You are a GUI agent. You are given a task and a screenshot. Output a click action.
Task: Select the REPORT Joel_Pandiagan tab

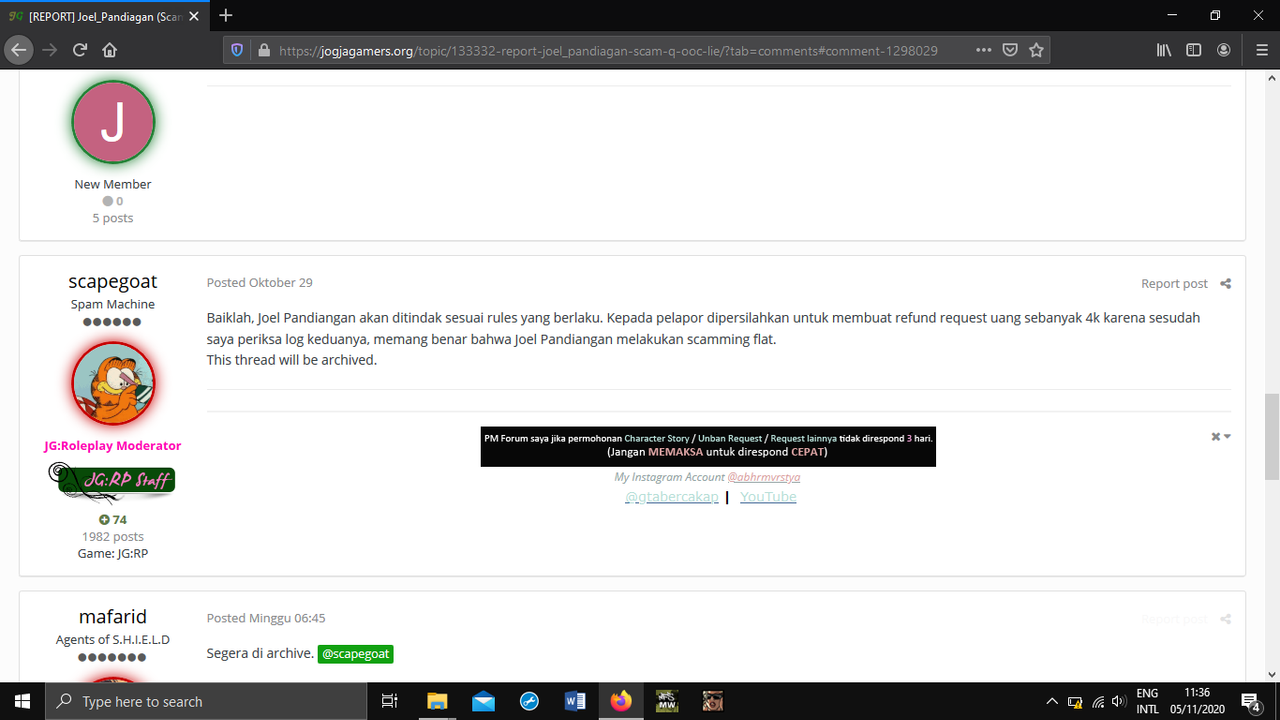point(106,16)
